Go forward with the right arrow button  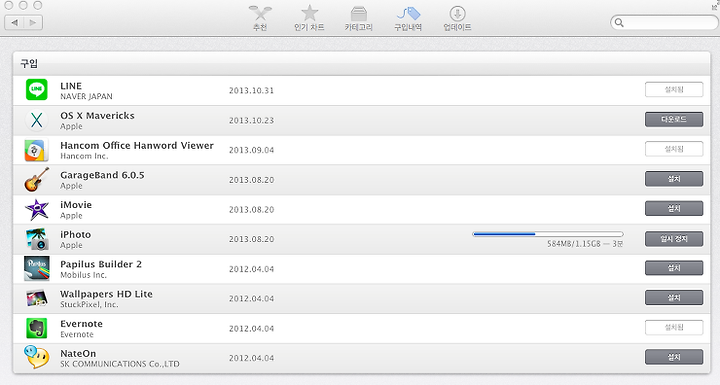[33, 23]
